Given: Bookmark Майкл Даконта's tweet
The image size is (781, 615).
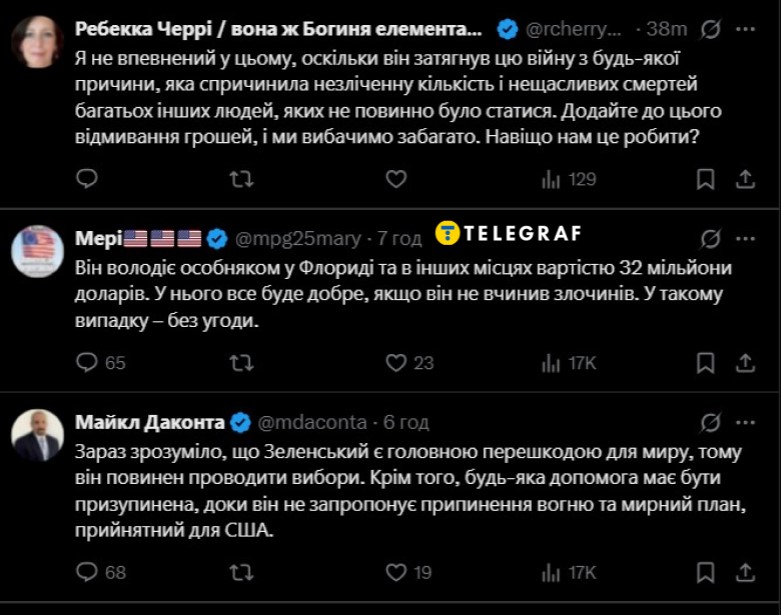Looking at the screenshot, I should (x=705, y=572).
